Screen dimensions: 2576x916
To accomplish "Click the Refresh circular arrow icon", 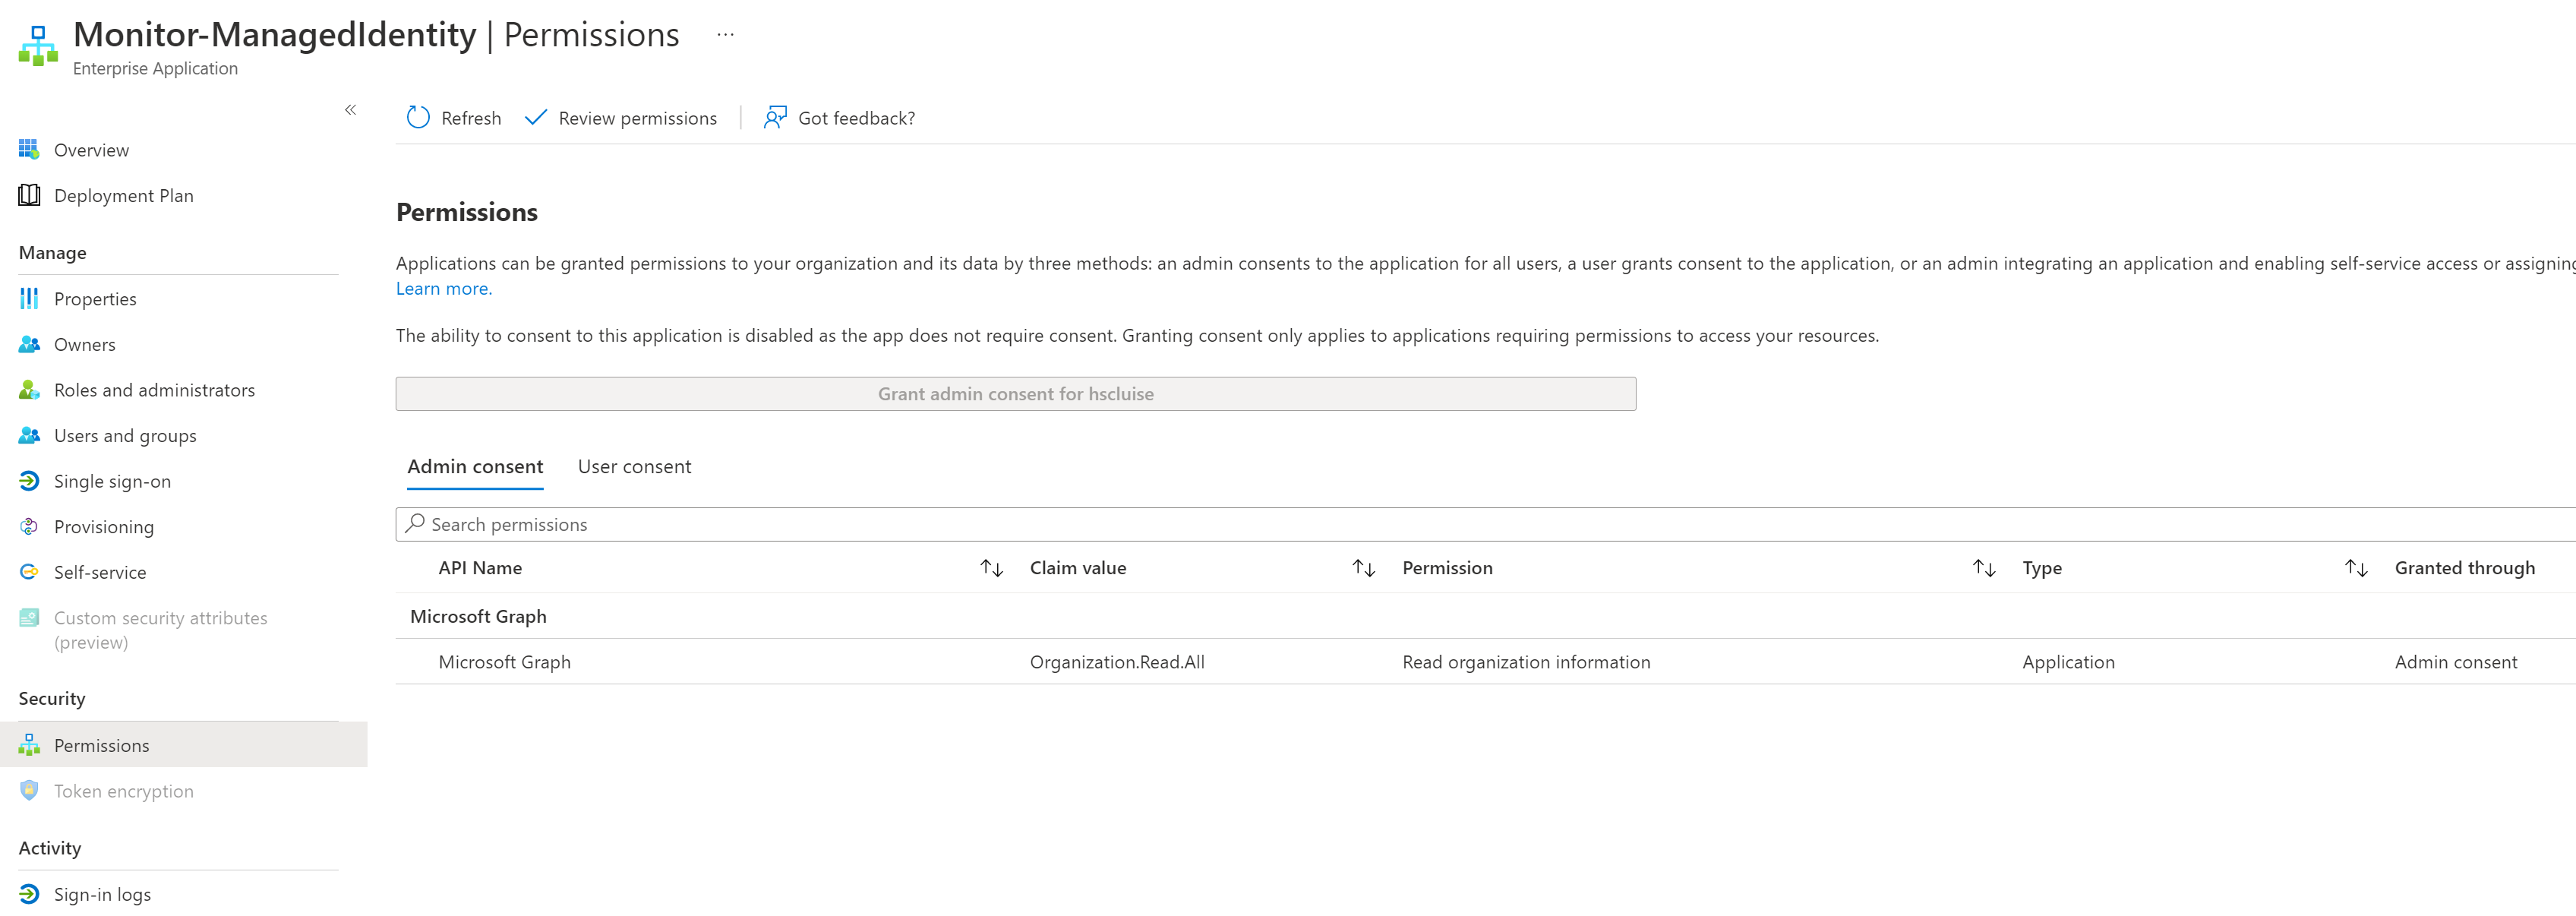I will (418, 118).
